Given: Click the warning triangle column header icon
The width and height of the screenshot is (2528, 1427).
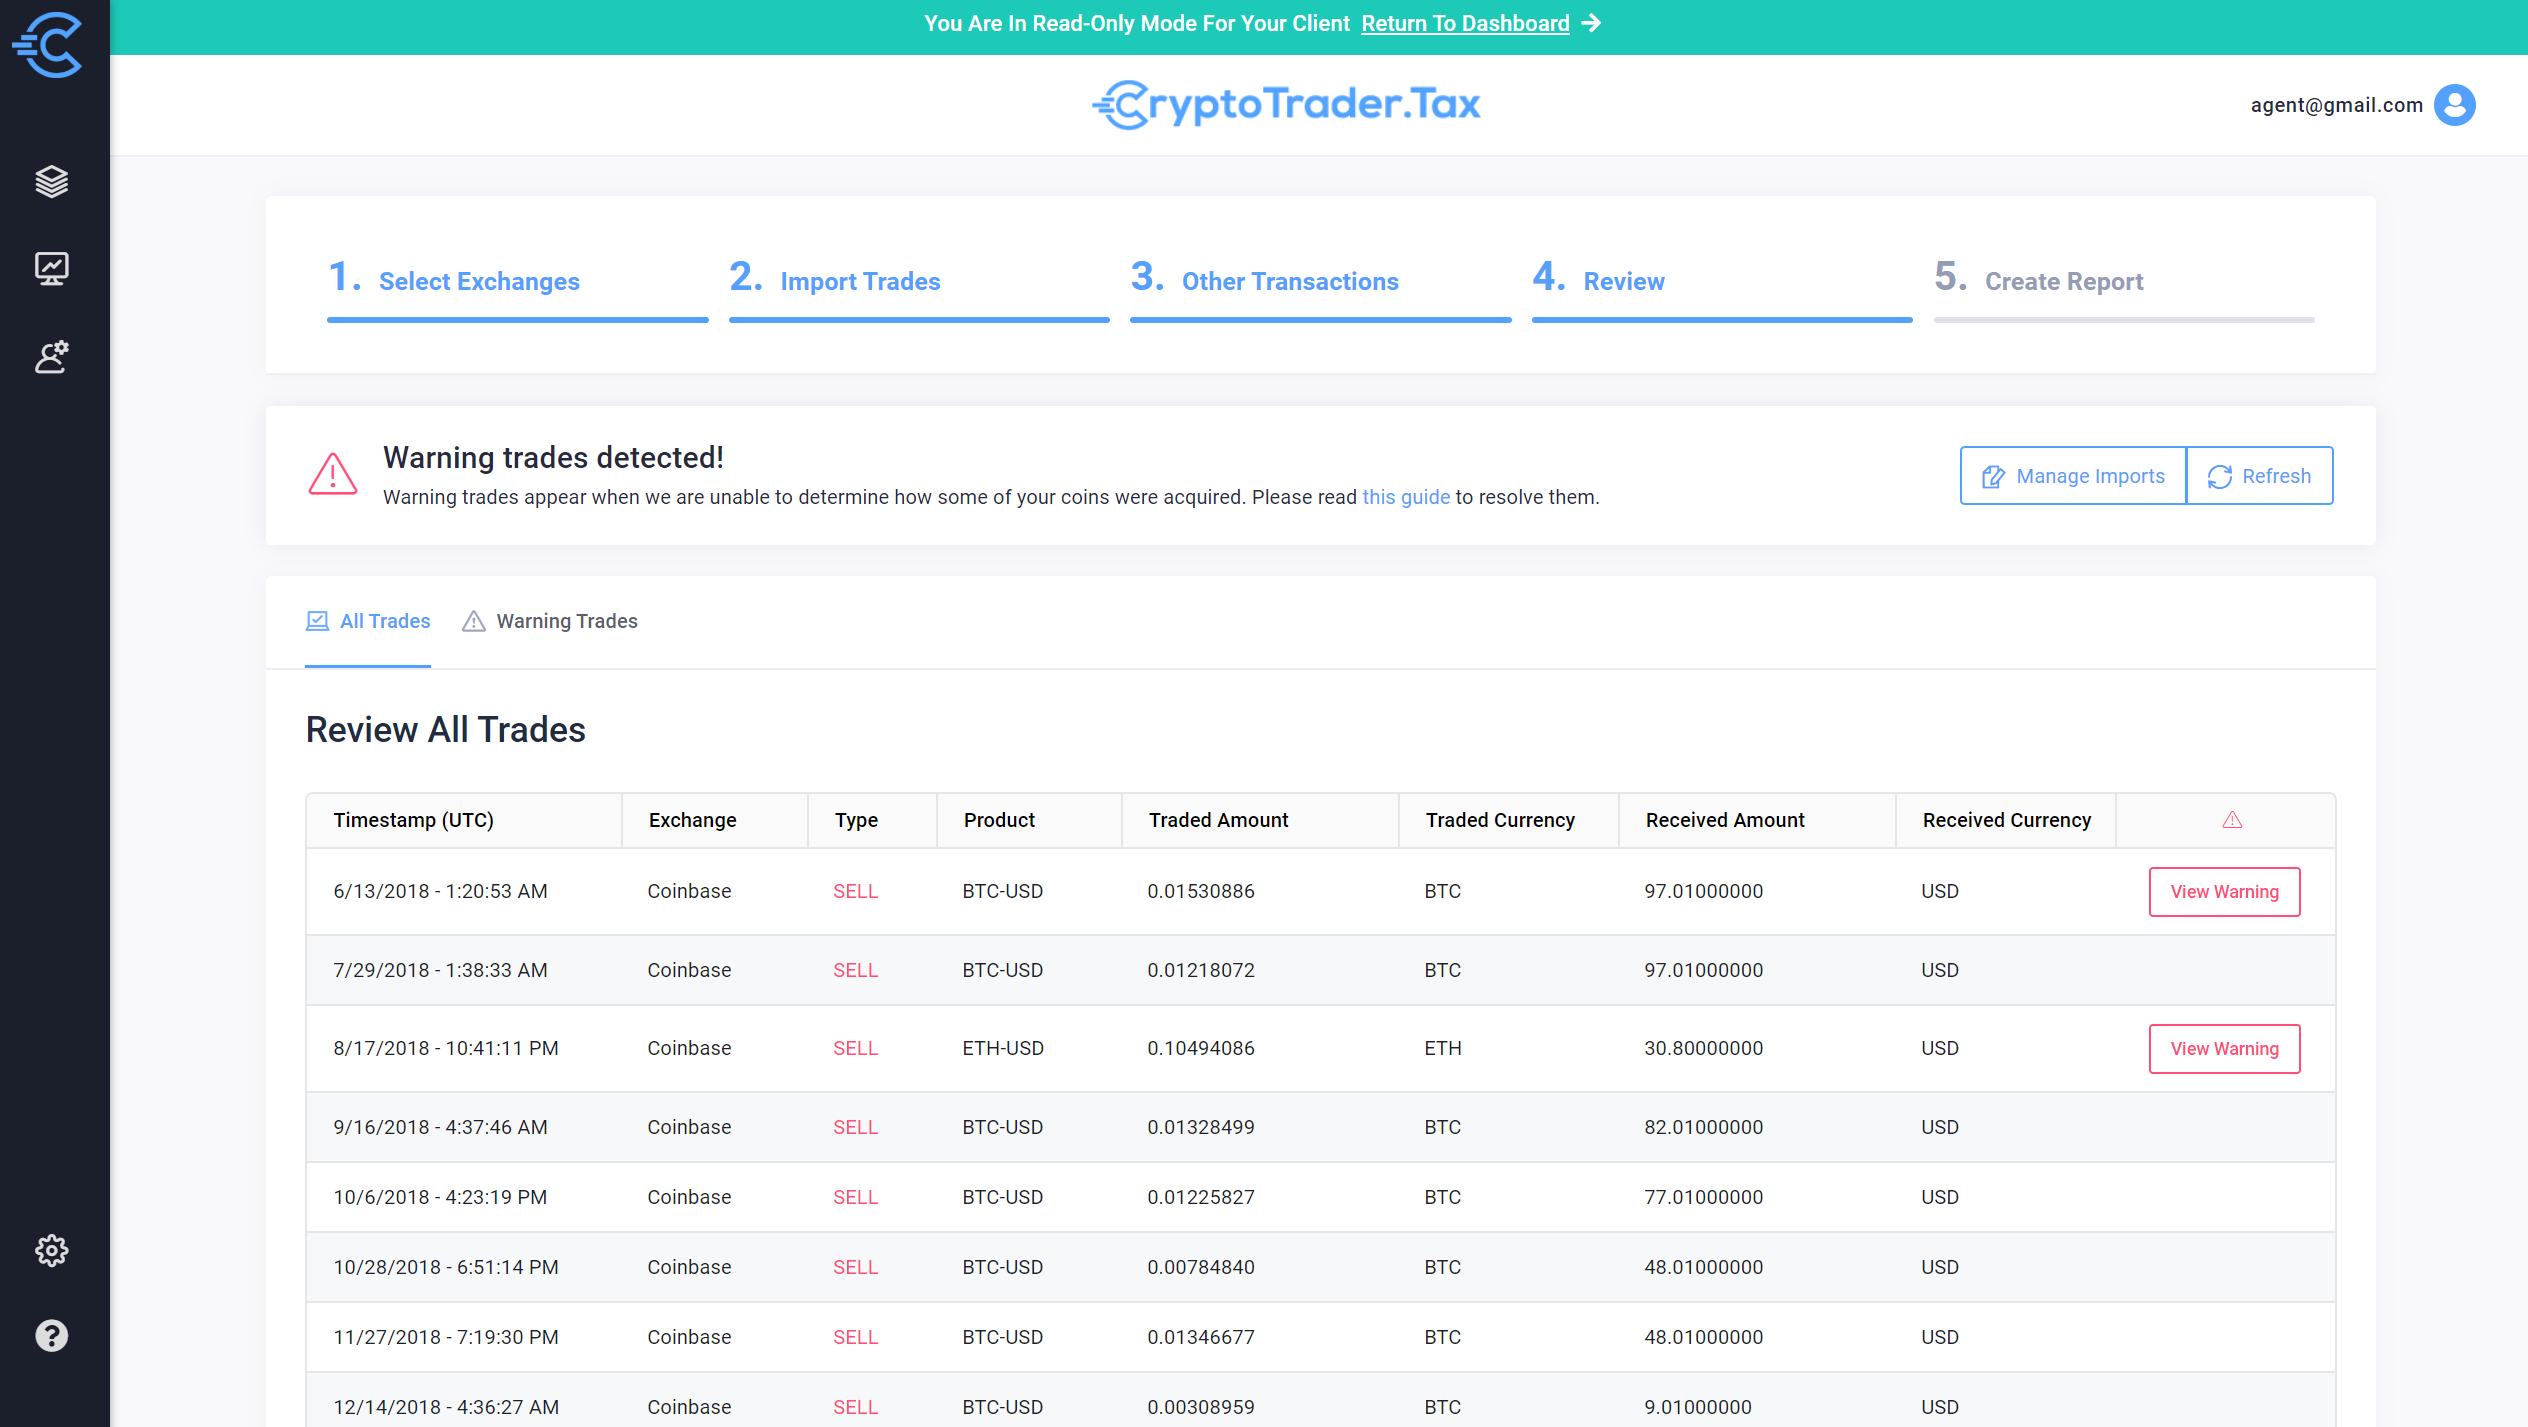Looking at the screenshot, I should pyautogui.click(x=2232, y=820).
